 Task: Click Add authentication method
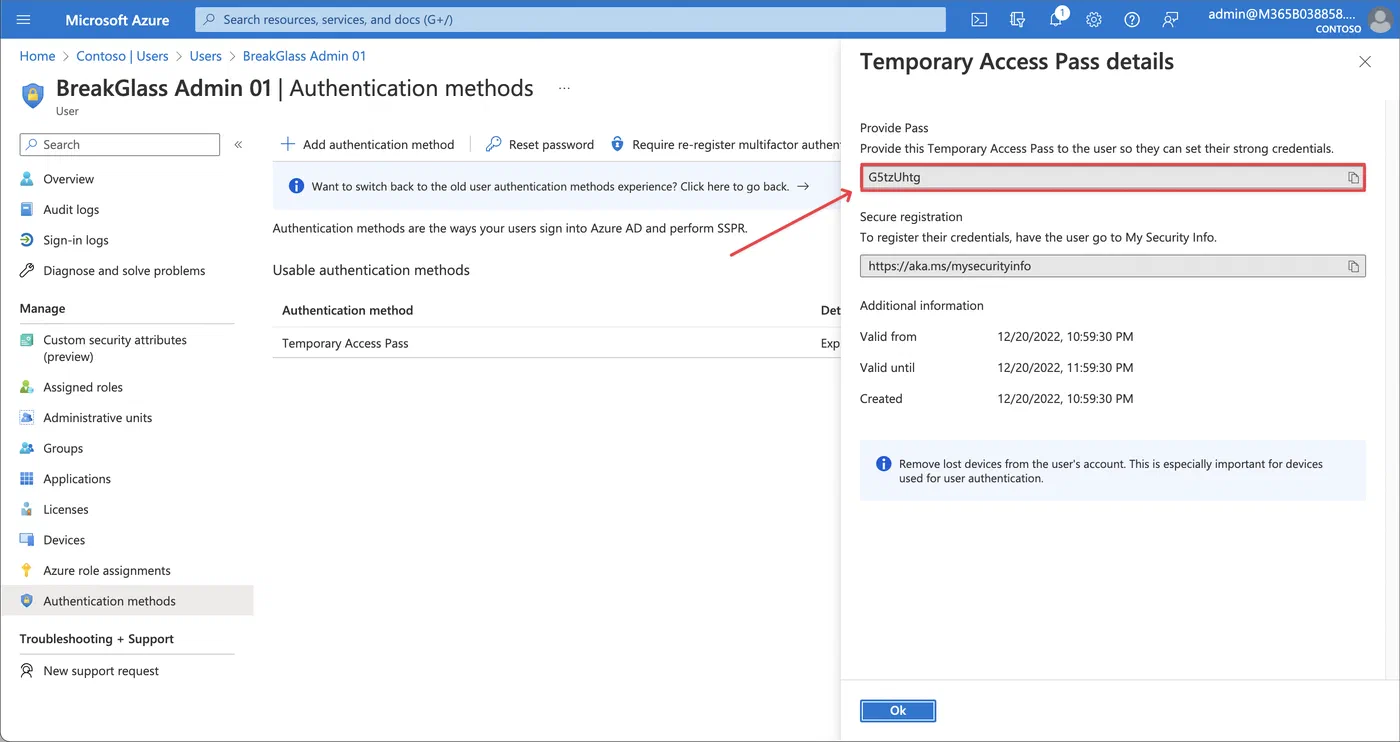[x=367, y=144]
